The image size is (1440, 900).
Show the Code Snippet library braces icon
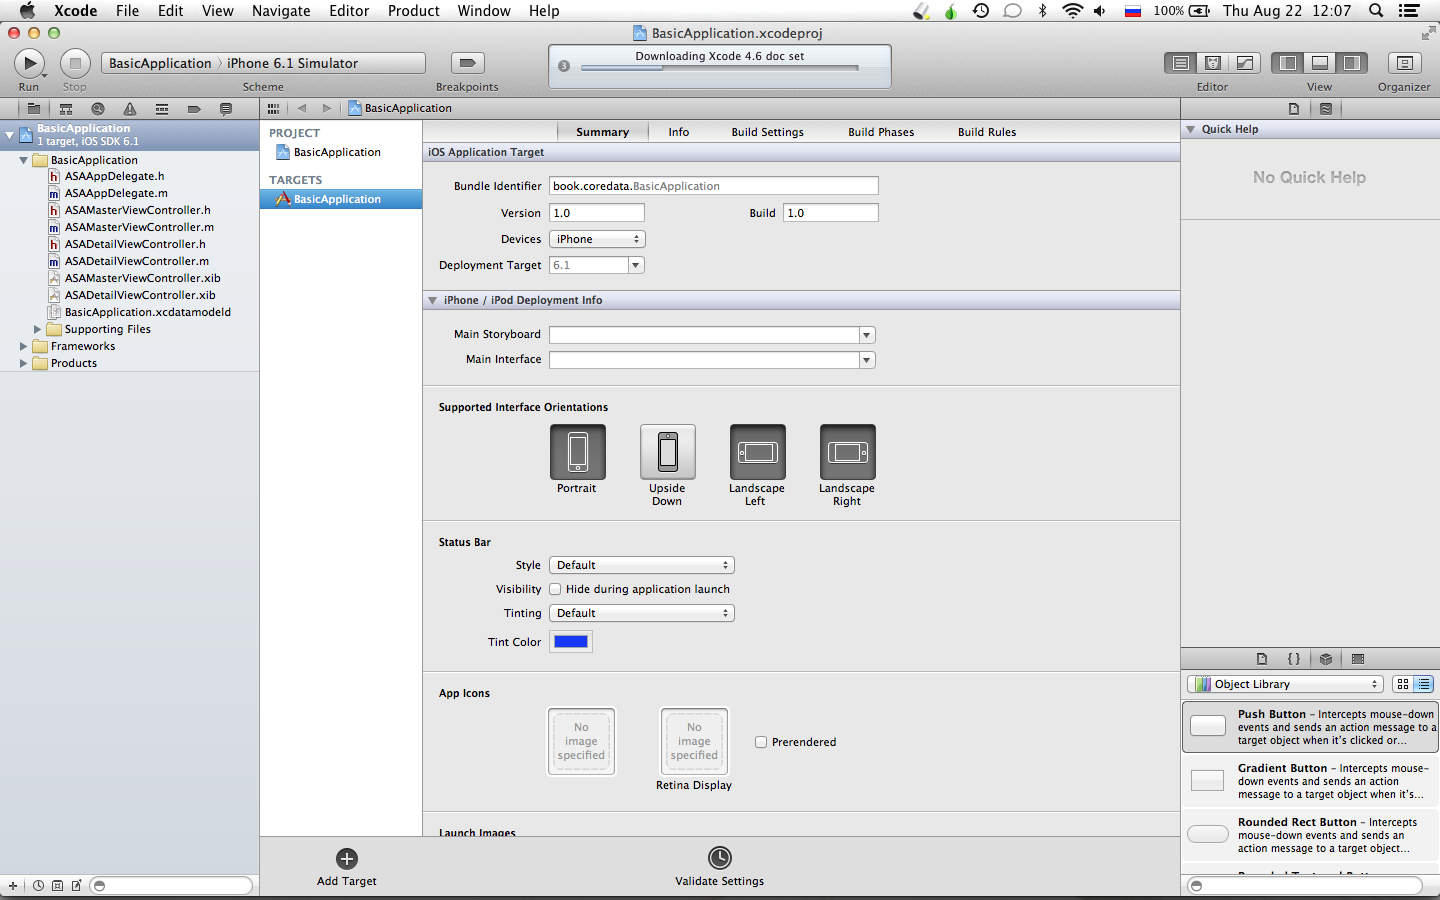click(x=1294, y=659)
